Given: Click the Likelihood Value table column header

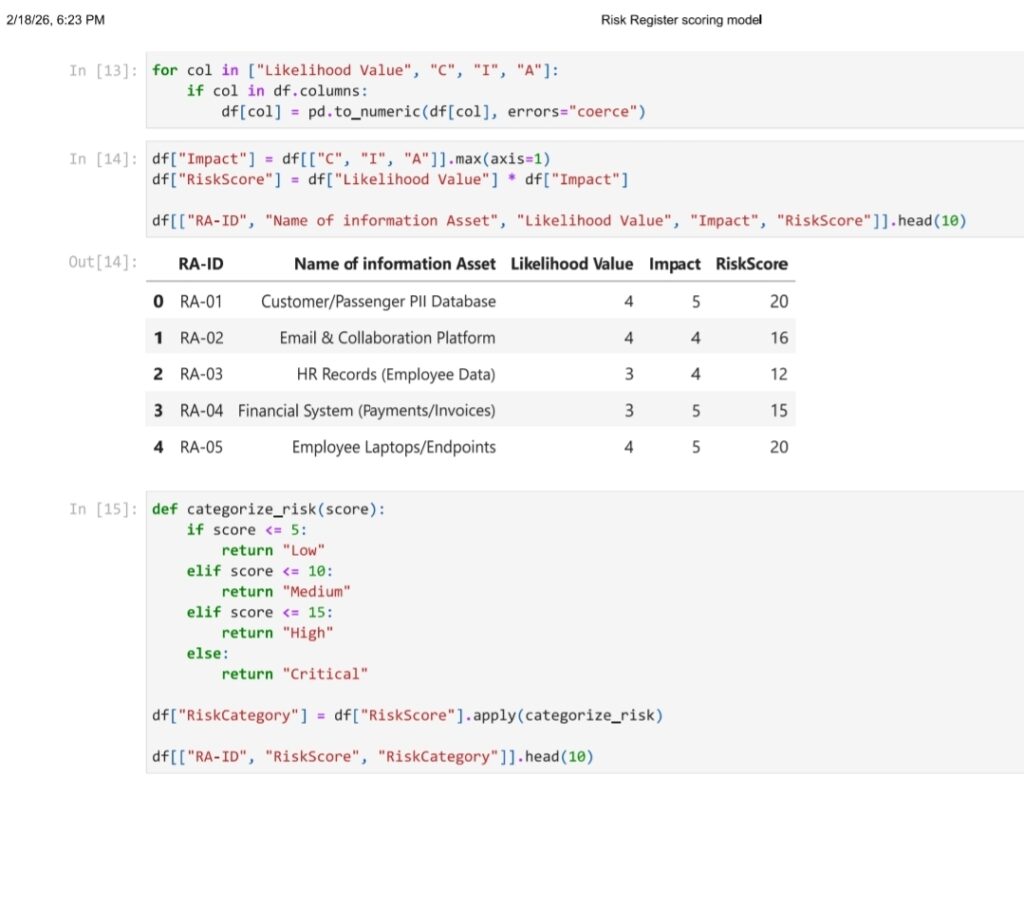Looking at the screenshot, I should (x=571, y=264).
